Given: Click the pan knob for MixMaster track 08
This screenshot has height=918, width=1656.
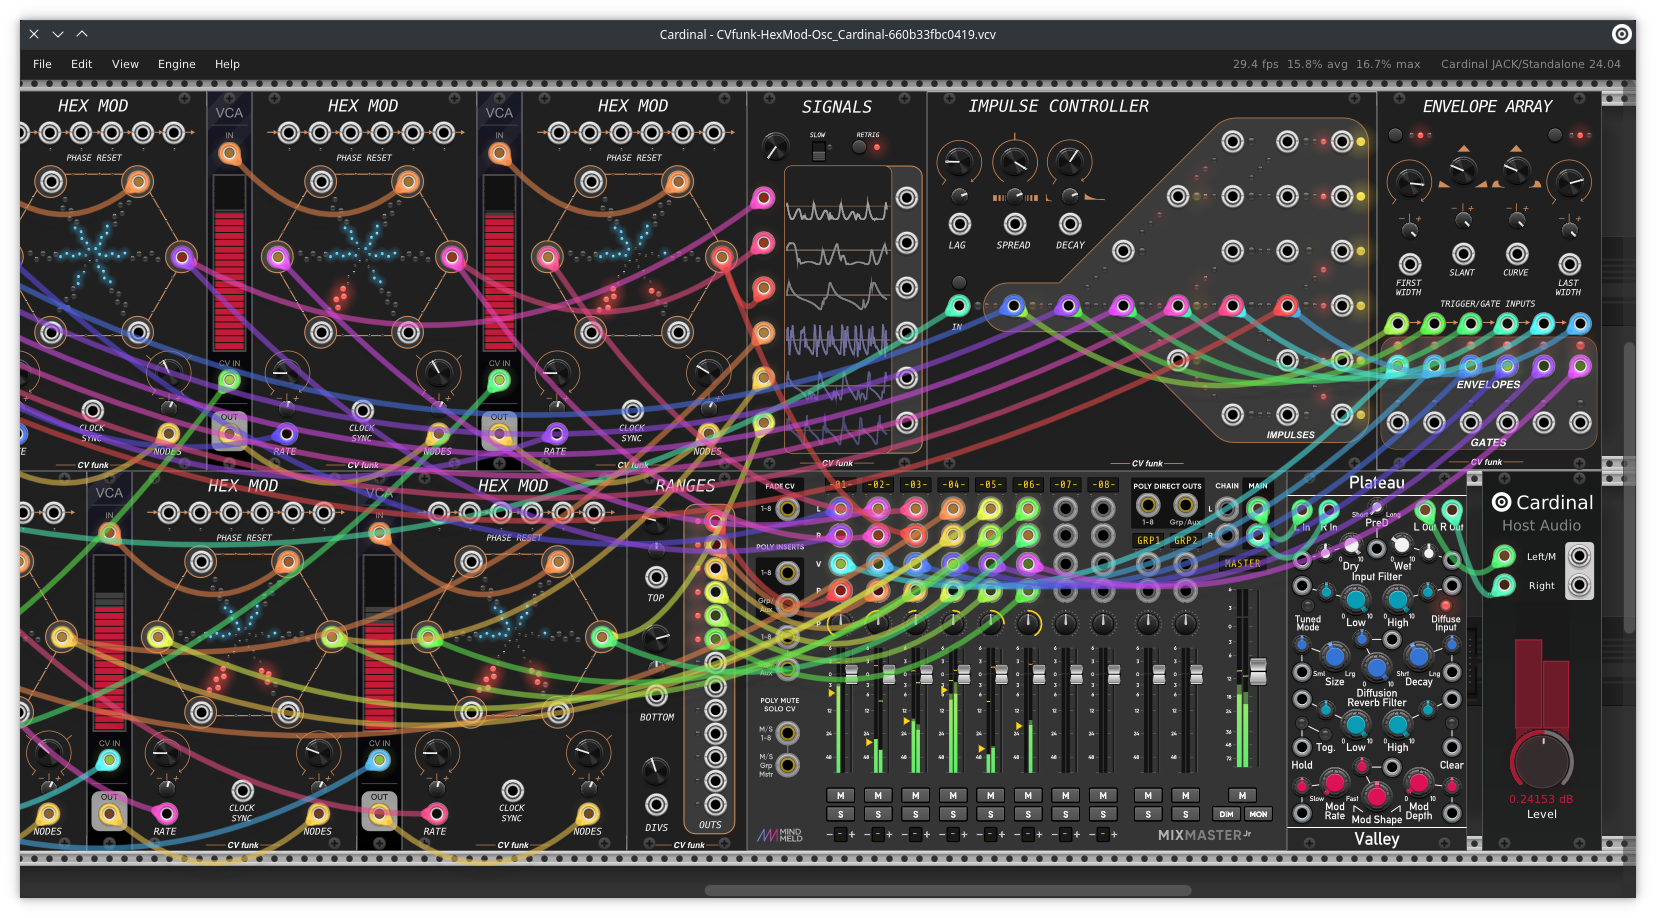Looking at the screenshot, I should (1103, 624).
